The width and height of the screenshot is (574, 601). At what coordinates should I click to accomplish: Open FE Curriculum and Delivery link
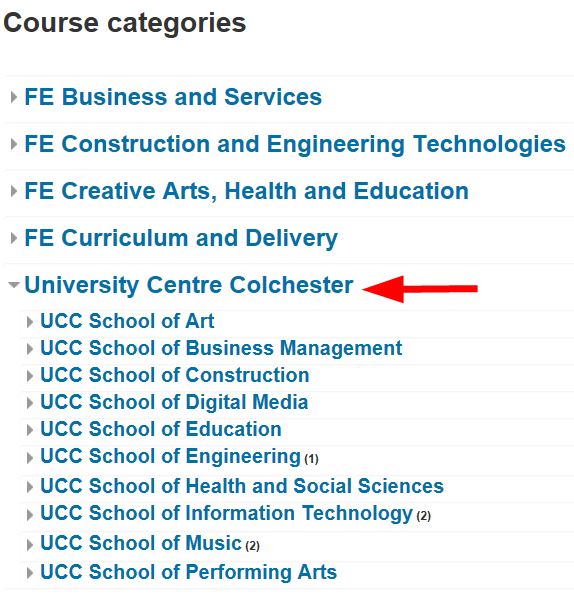point(181,238)
